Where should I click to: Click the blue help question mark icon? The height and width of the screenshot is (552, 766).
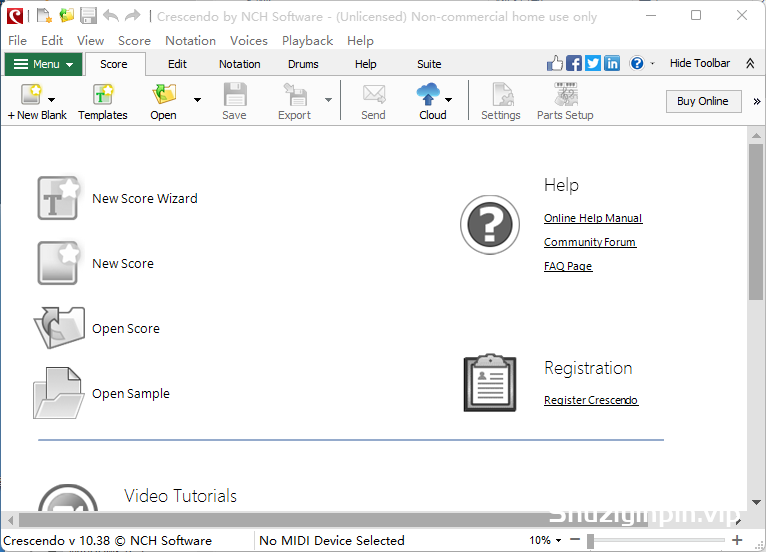[x=637, y=64]
